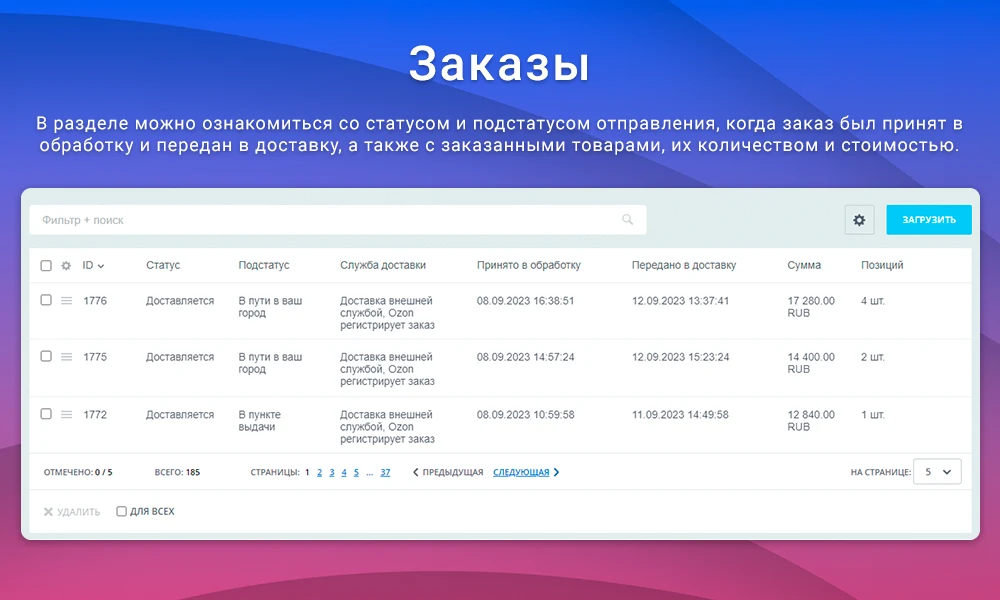Click the right arrow after Следующая
The height and width of the screenshot is (600, 1000).
click(x=556, y=472)
